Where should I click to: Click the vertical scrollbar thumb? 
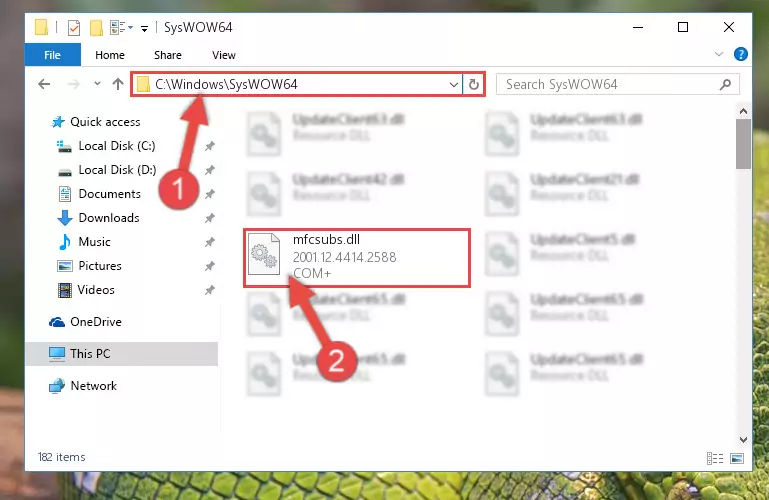[743, 144]
